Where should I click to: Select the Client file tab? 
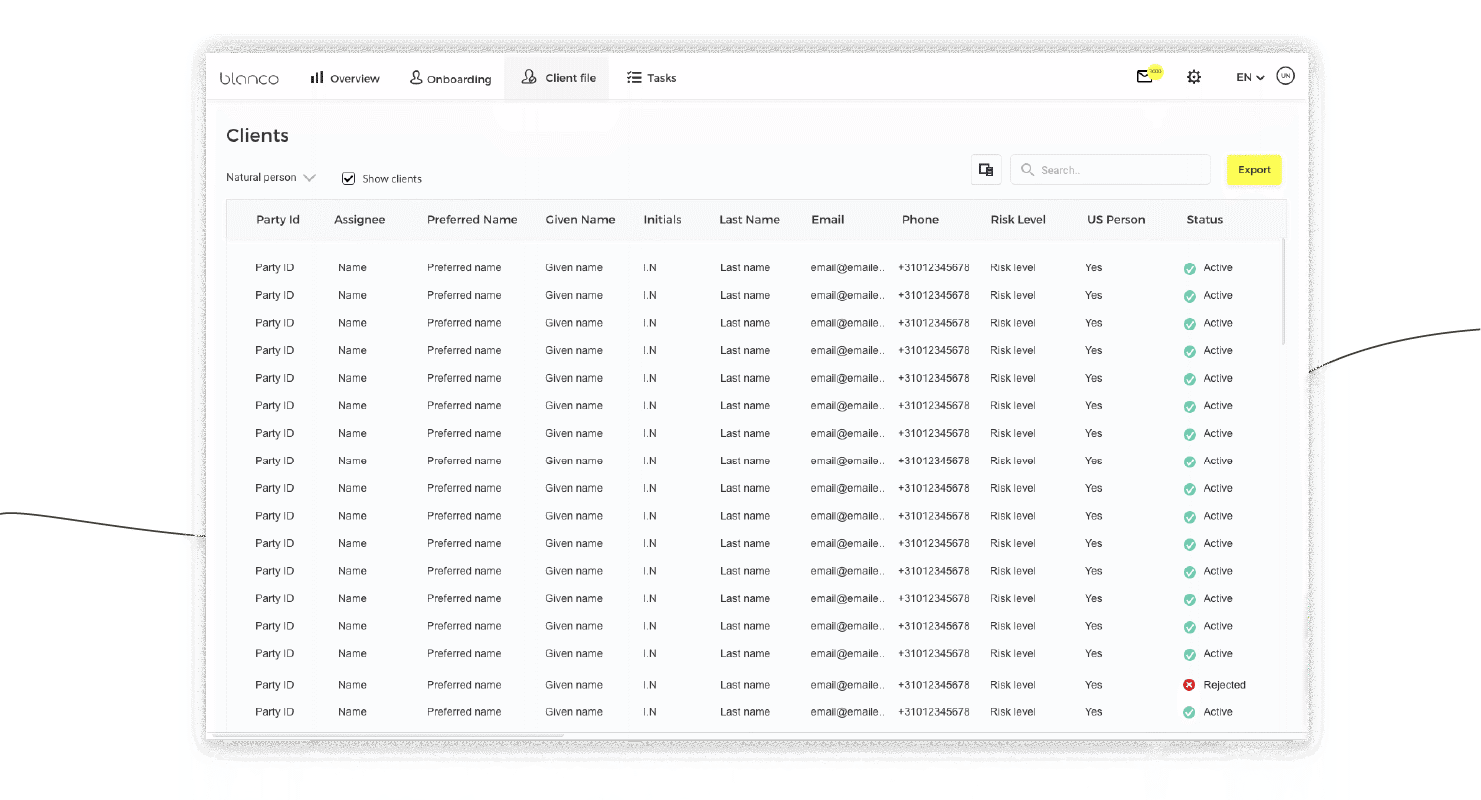click(x=557, y=78)
